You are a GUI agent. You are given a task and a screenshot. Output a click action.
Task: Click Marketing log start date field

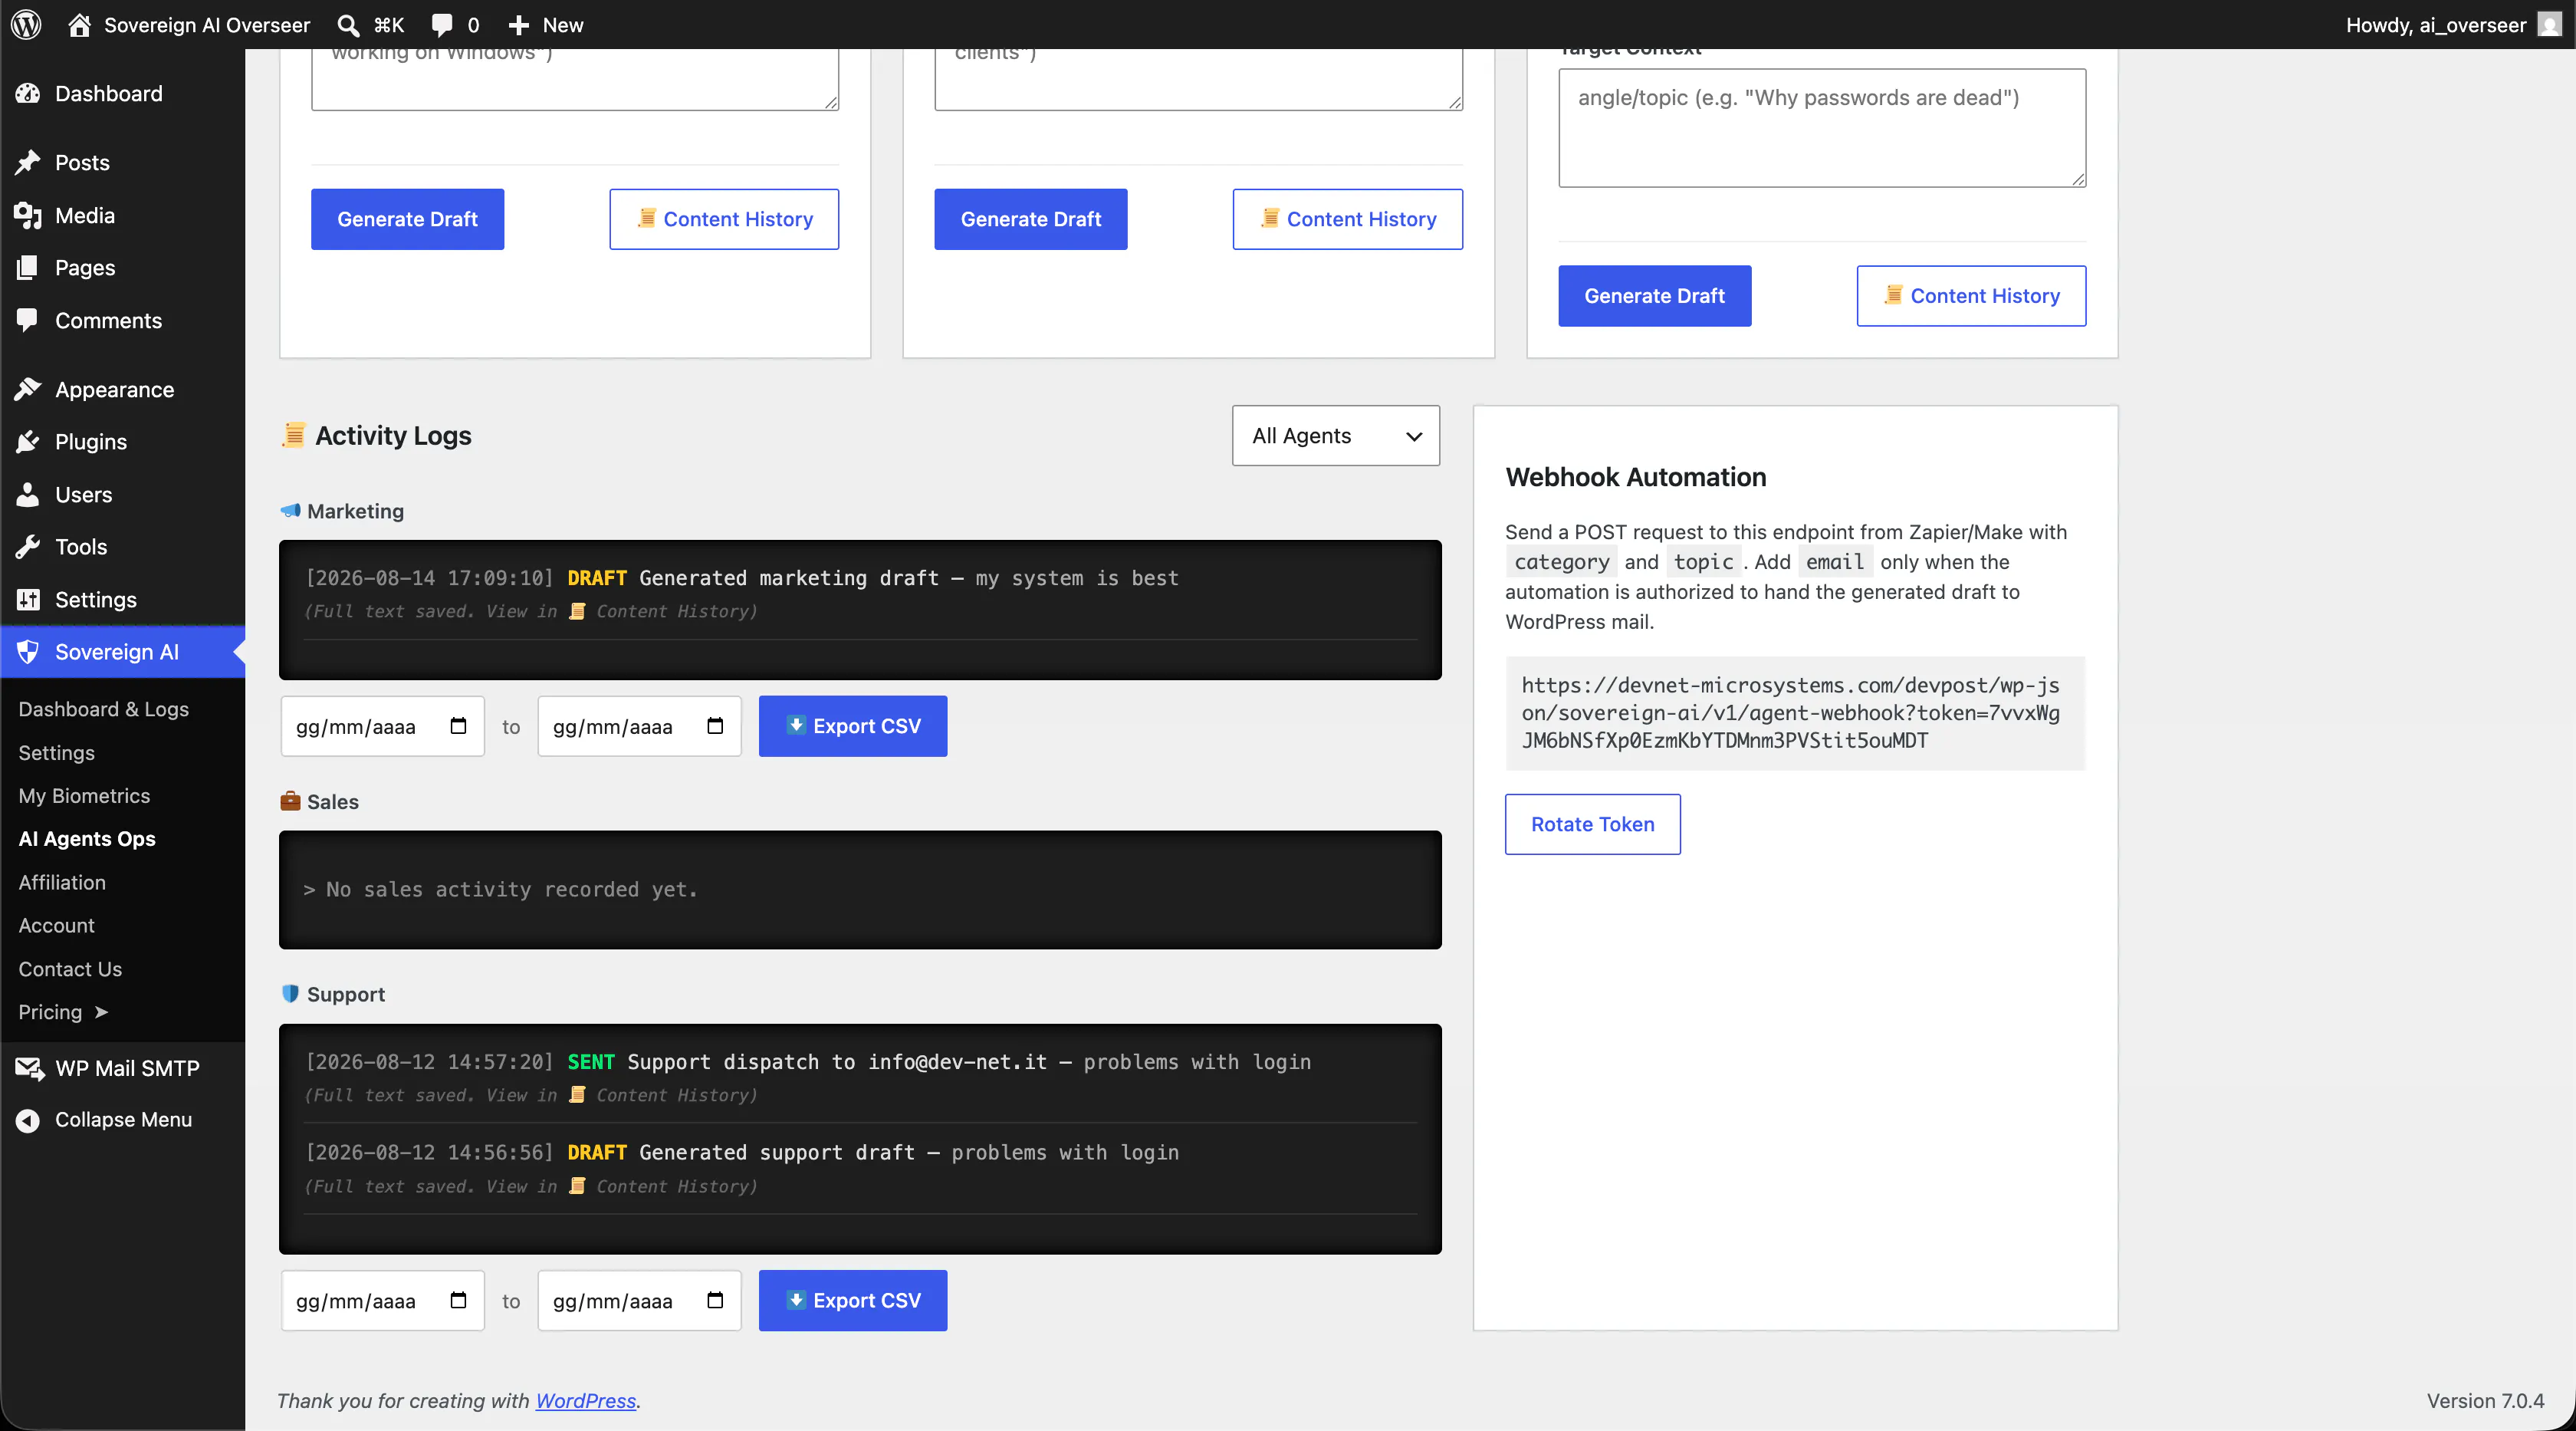382,727
